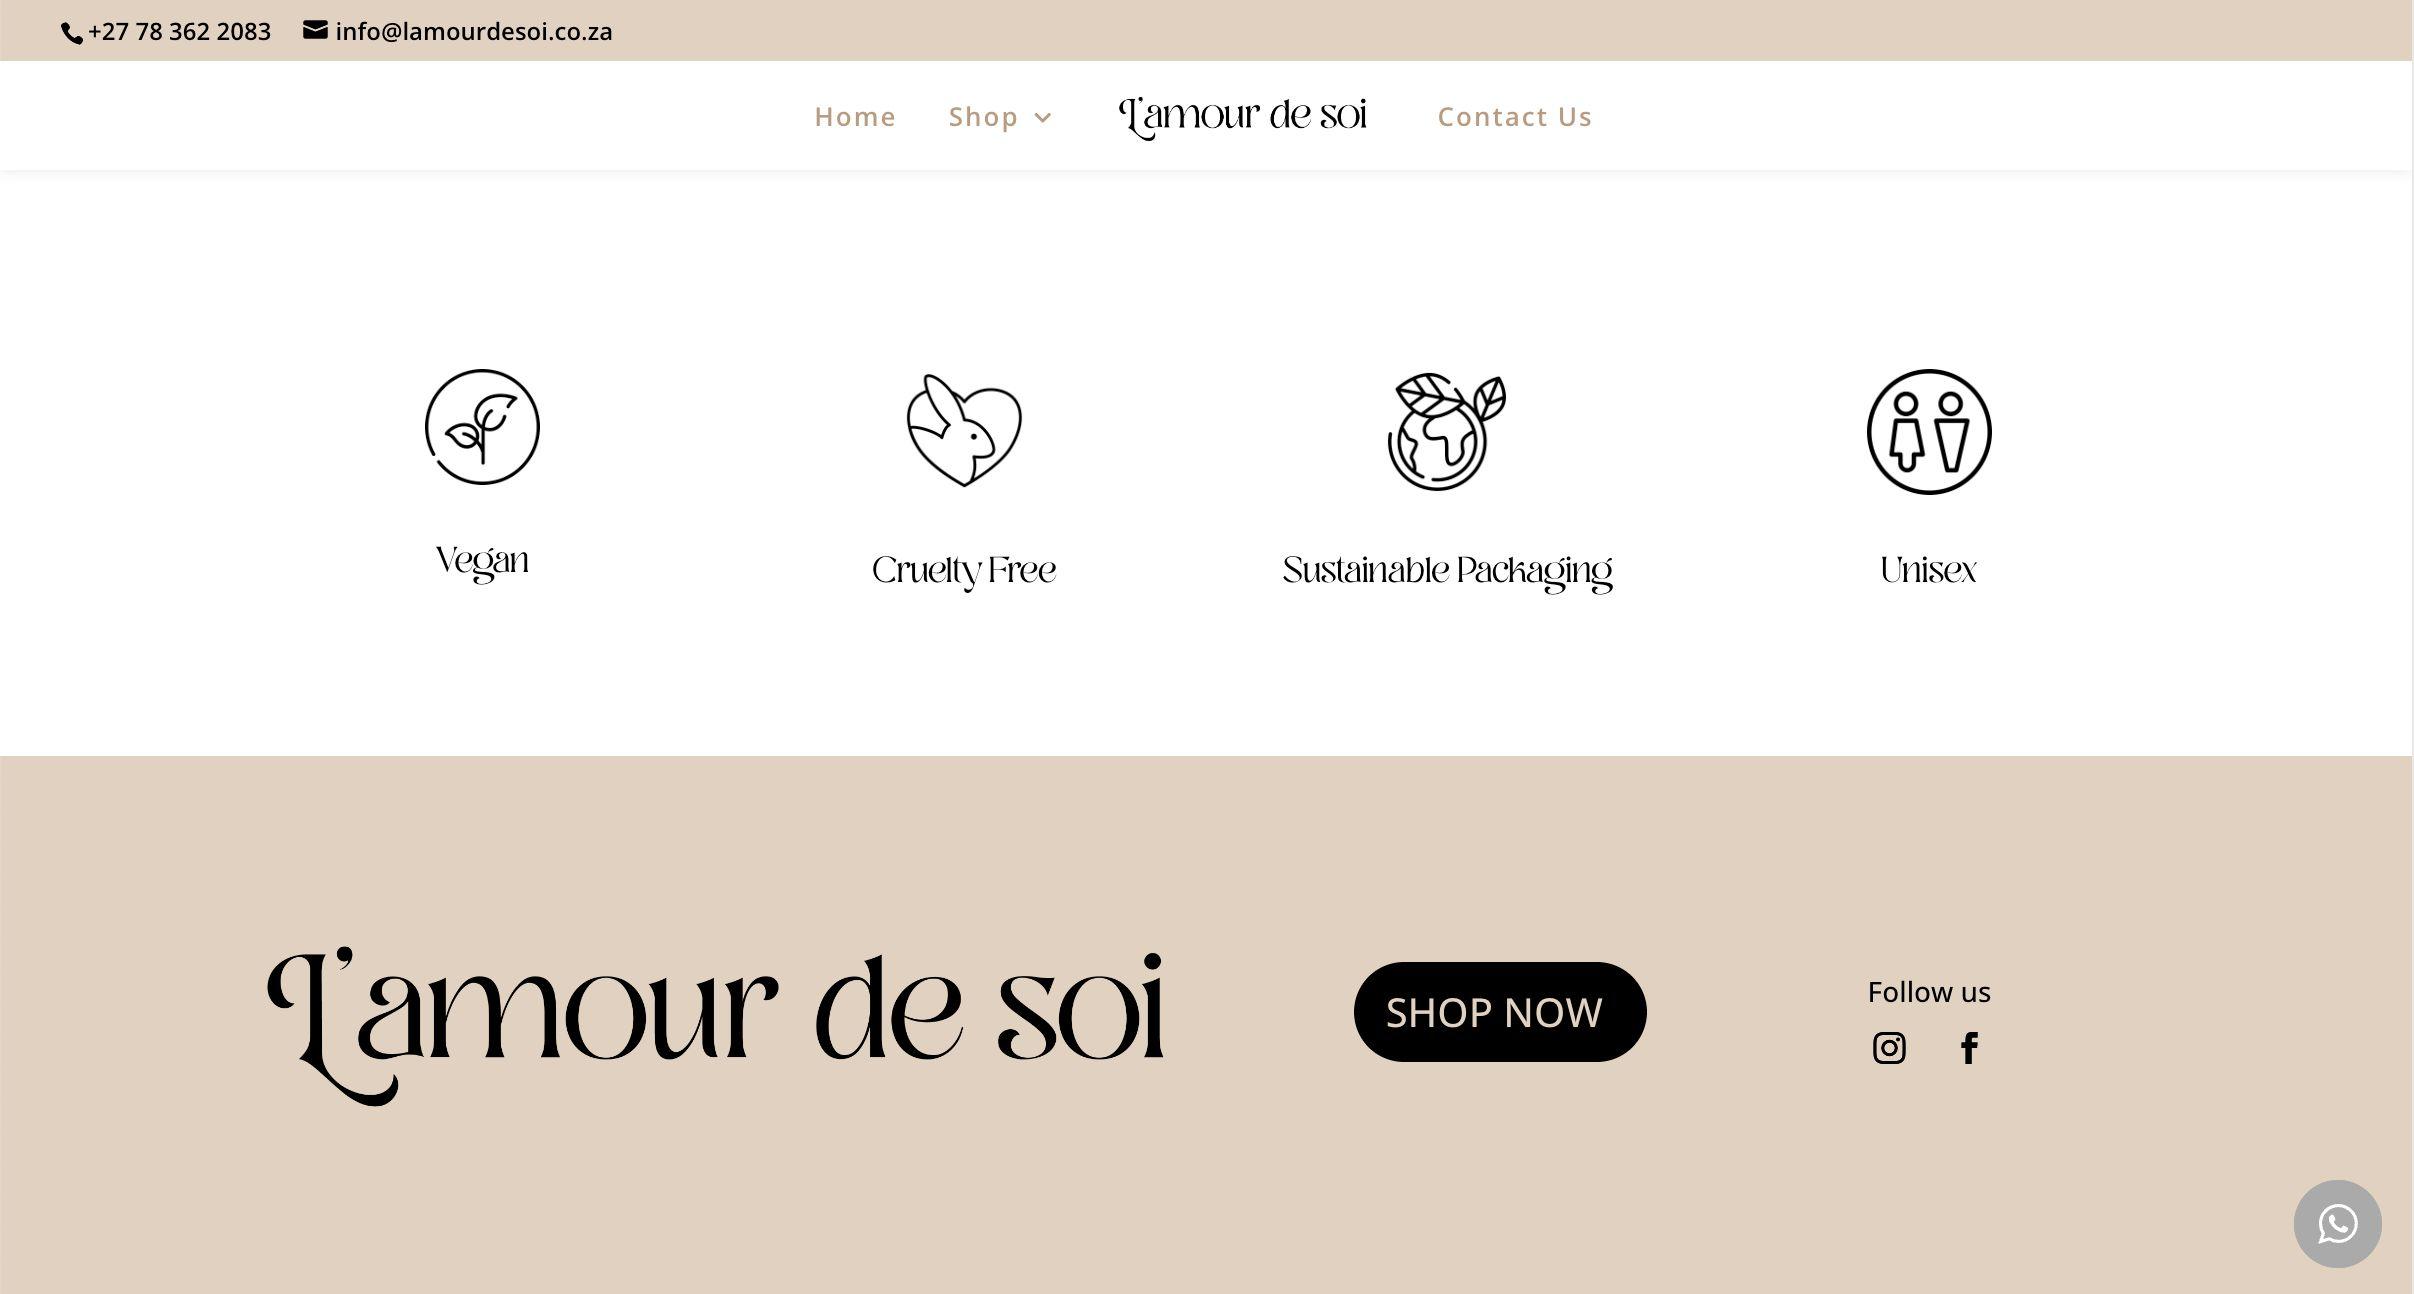Screen dimensions: 2414x1294
Task: Open the WhatsApp chat bubble
Action: [2337, 1224]
